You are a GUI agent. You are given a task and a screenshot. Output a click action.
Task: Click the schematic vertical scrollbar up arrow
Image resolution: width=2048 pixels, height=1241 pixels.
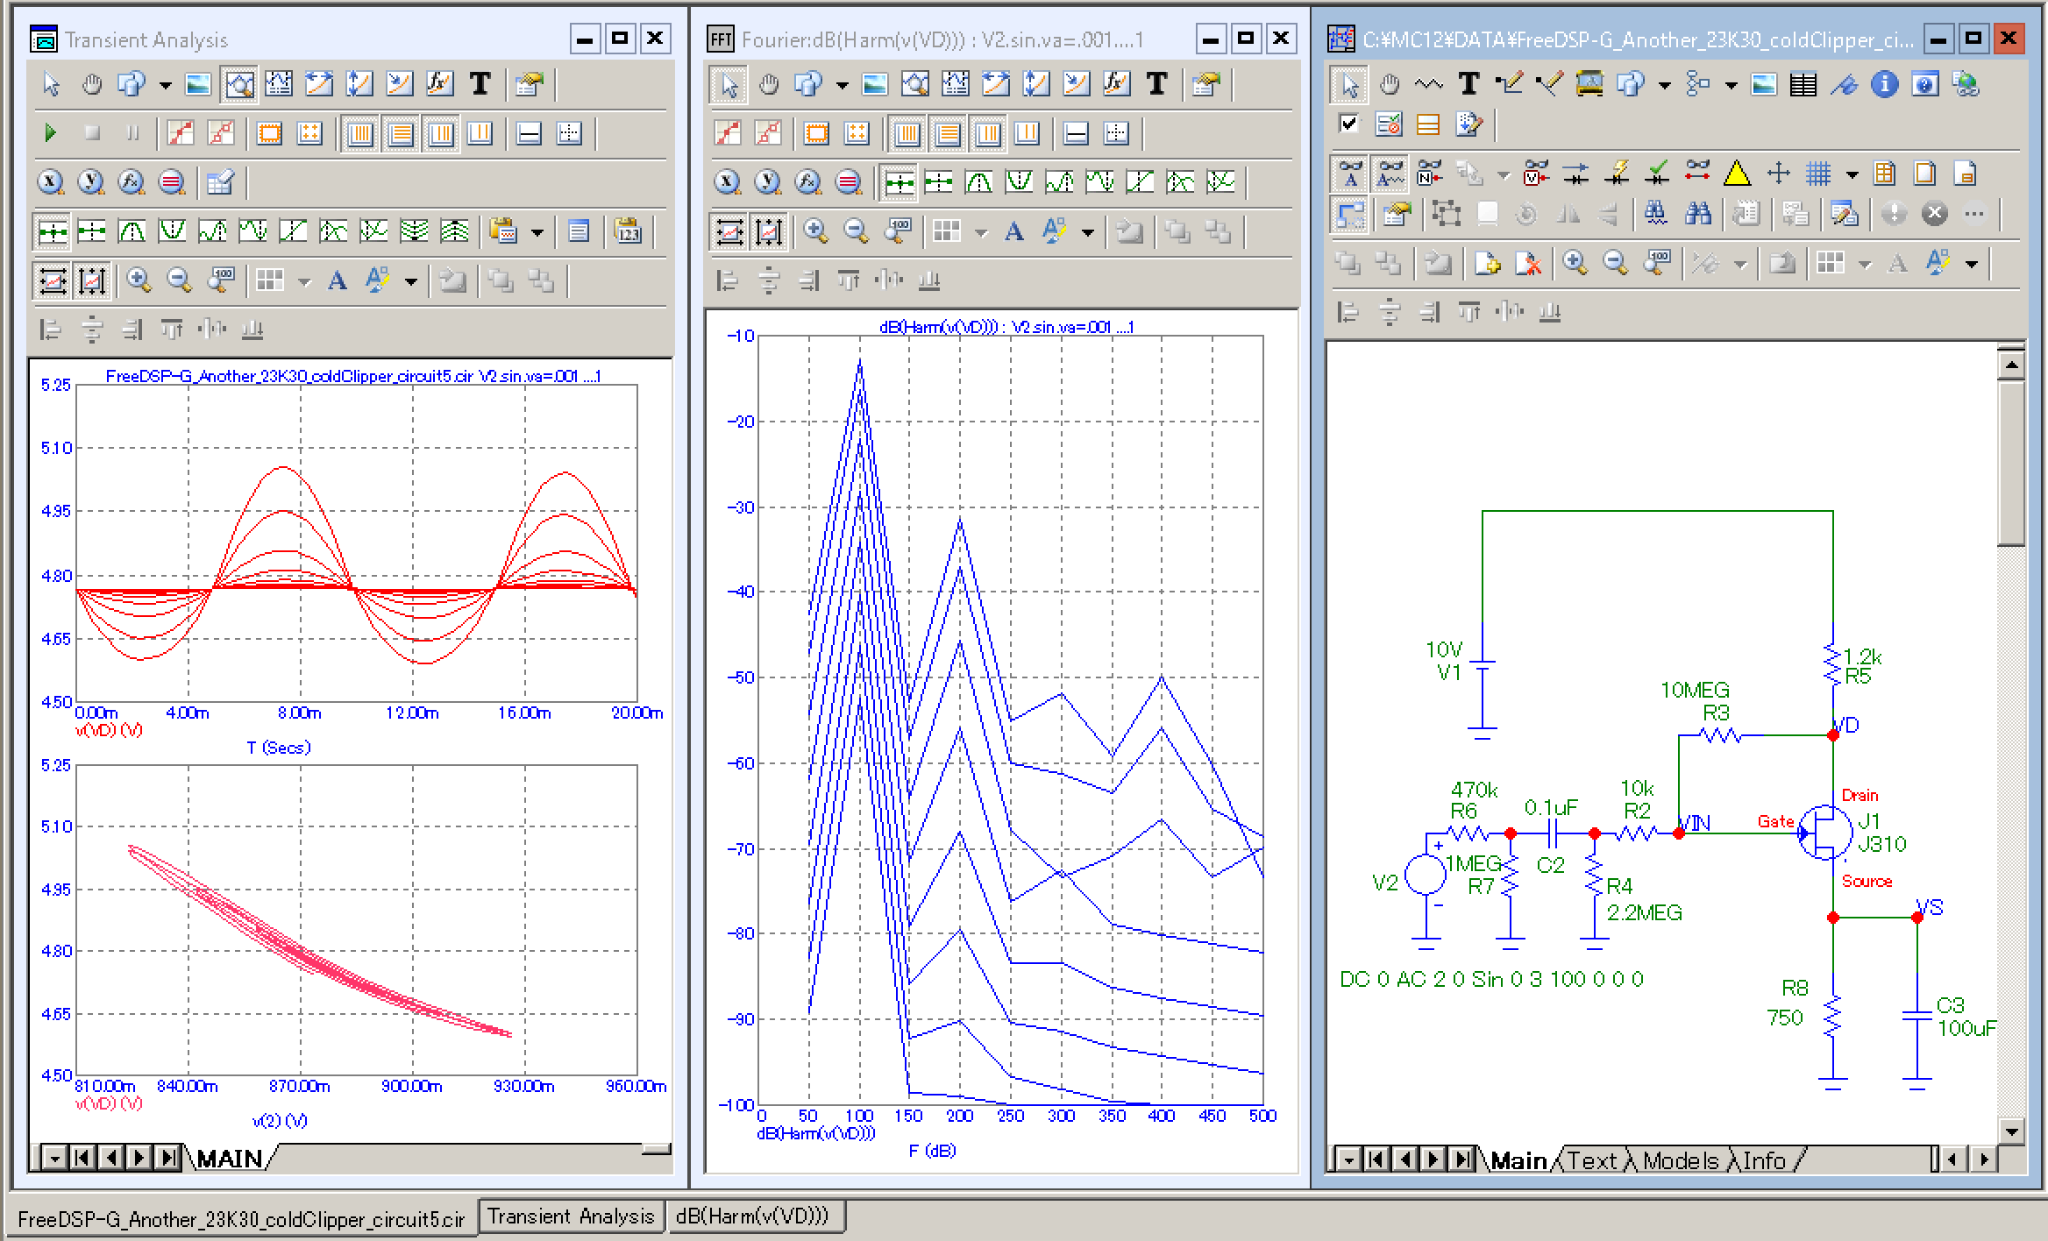click(2012, 365)
